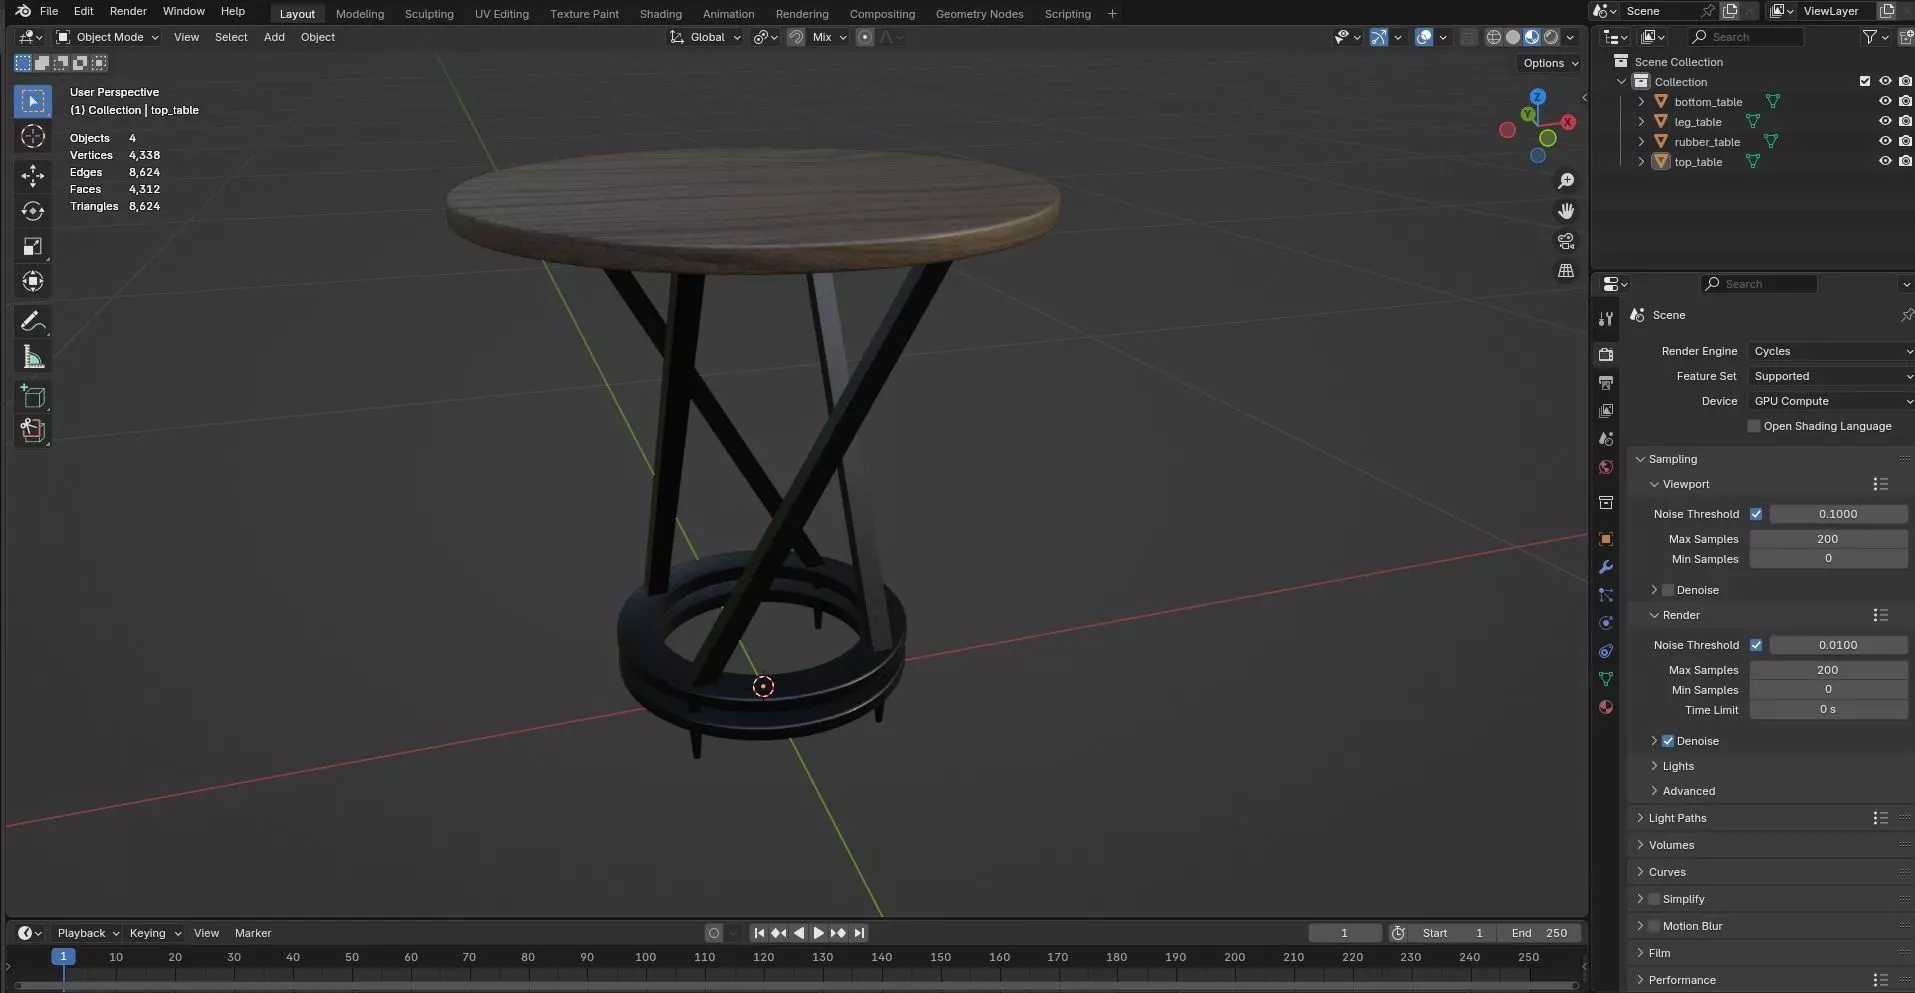The image size is (1915, 993).
Task: Click the Render Max Samples field
Action: tap(1828, 670)
